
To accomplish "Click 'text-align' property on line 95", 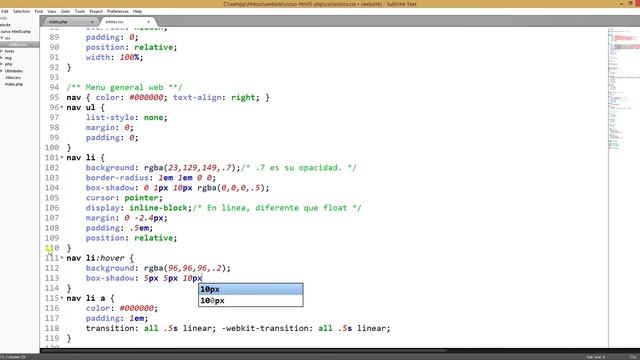I will 197,98.
